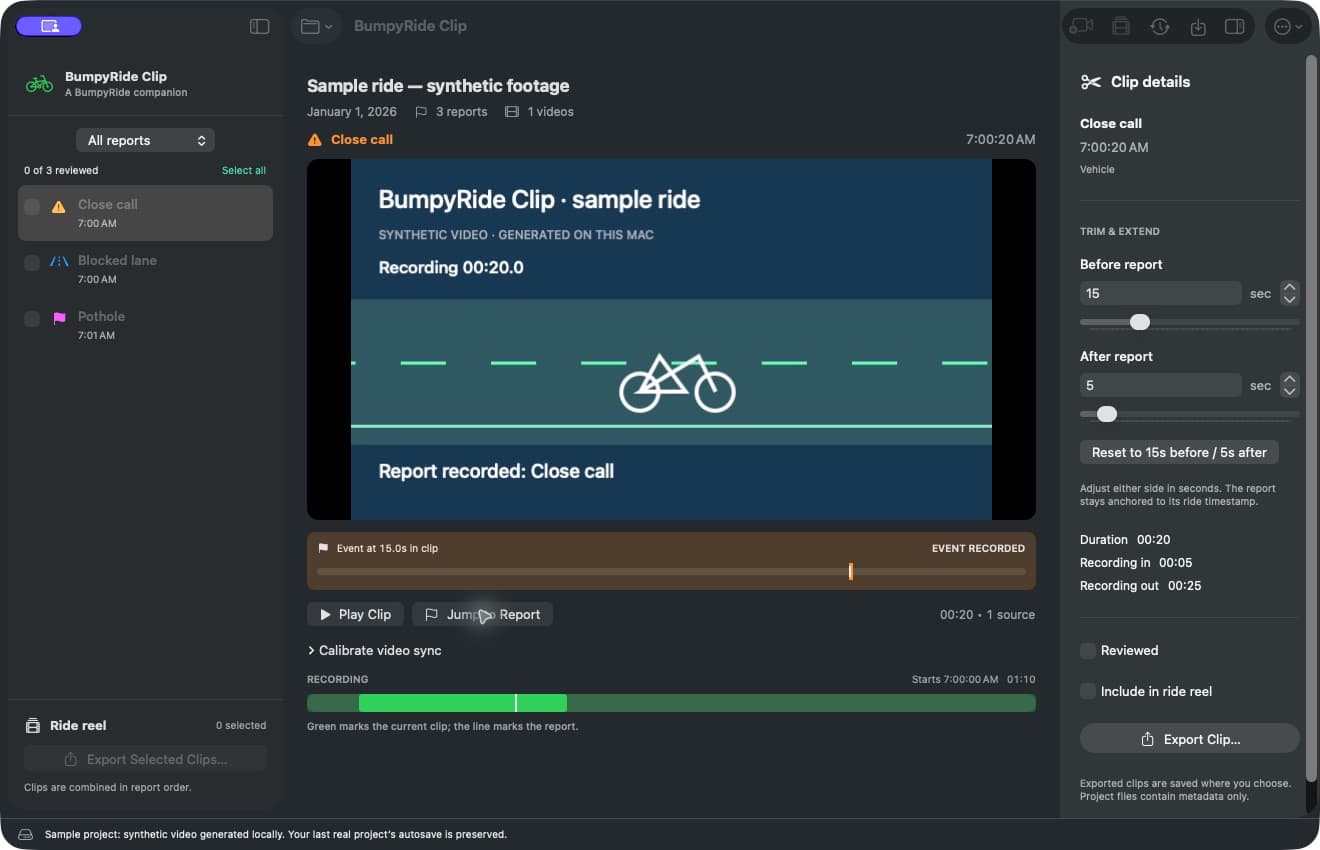The height and width of the screenshot is (850, 1320).
Task: Check the Pothole report checkbox
Action: point(32,319)
